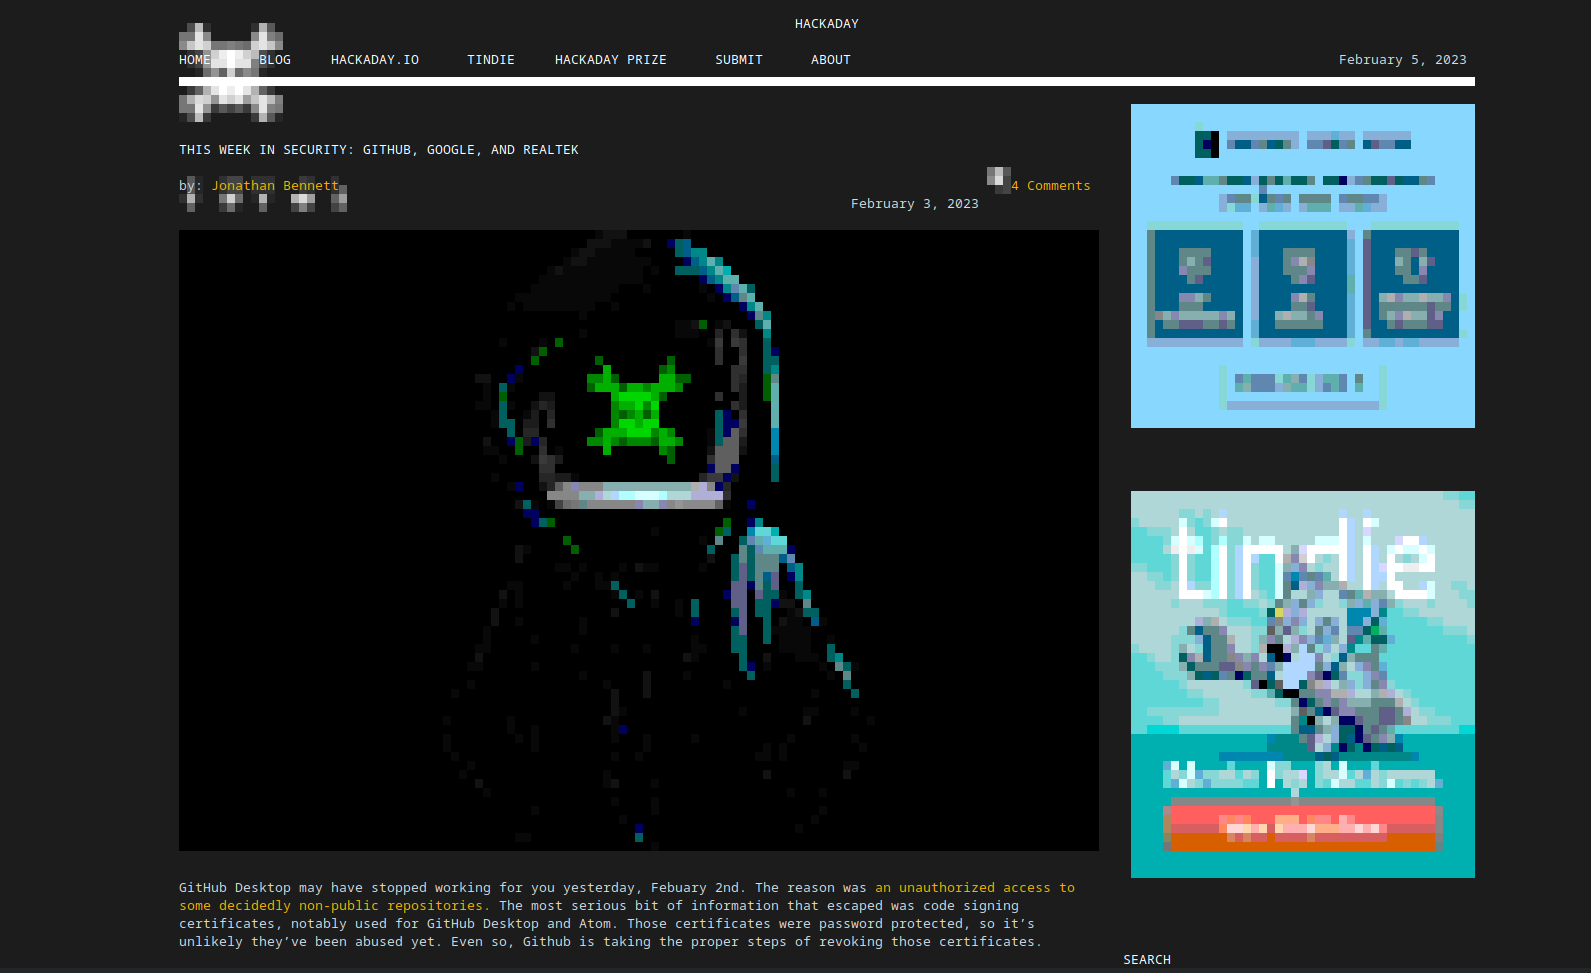Jump to the 4 Comments link
The image size is (1591, 973).
(1051, 186)
